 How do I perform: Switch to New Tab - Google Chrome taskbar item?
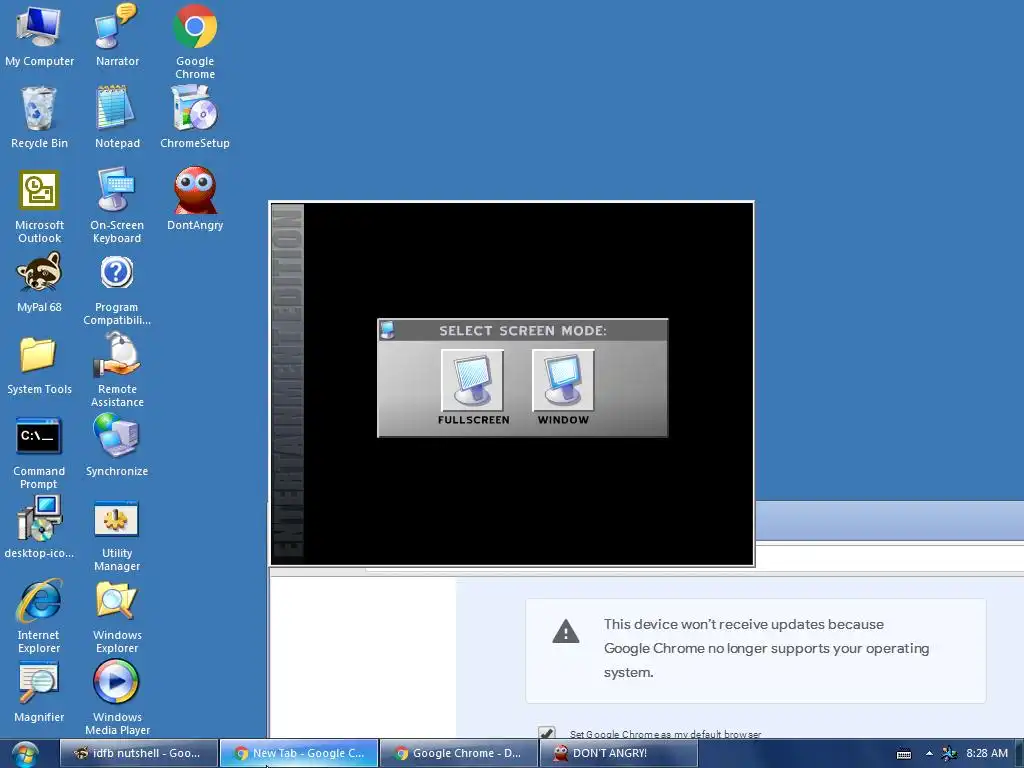click(299, 753)
